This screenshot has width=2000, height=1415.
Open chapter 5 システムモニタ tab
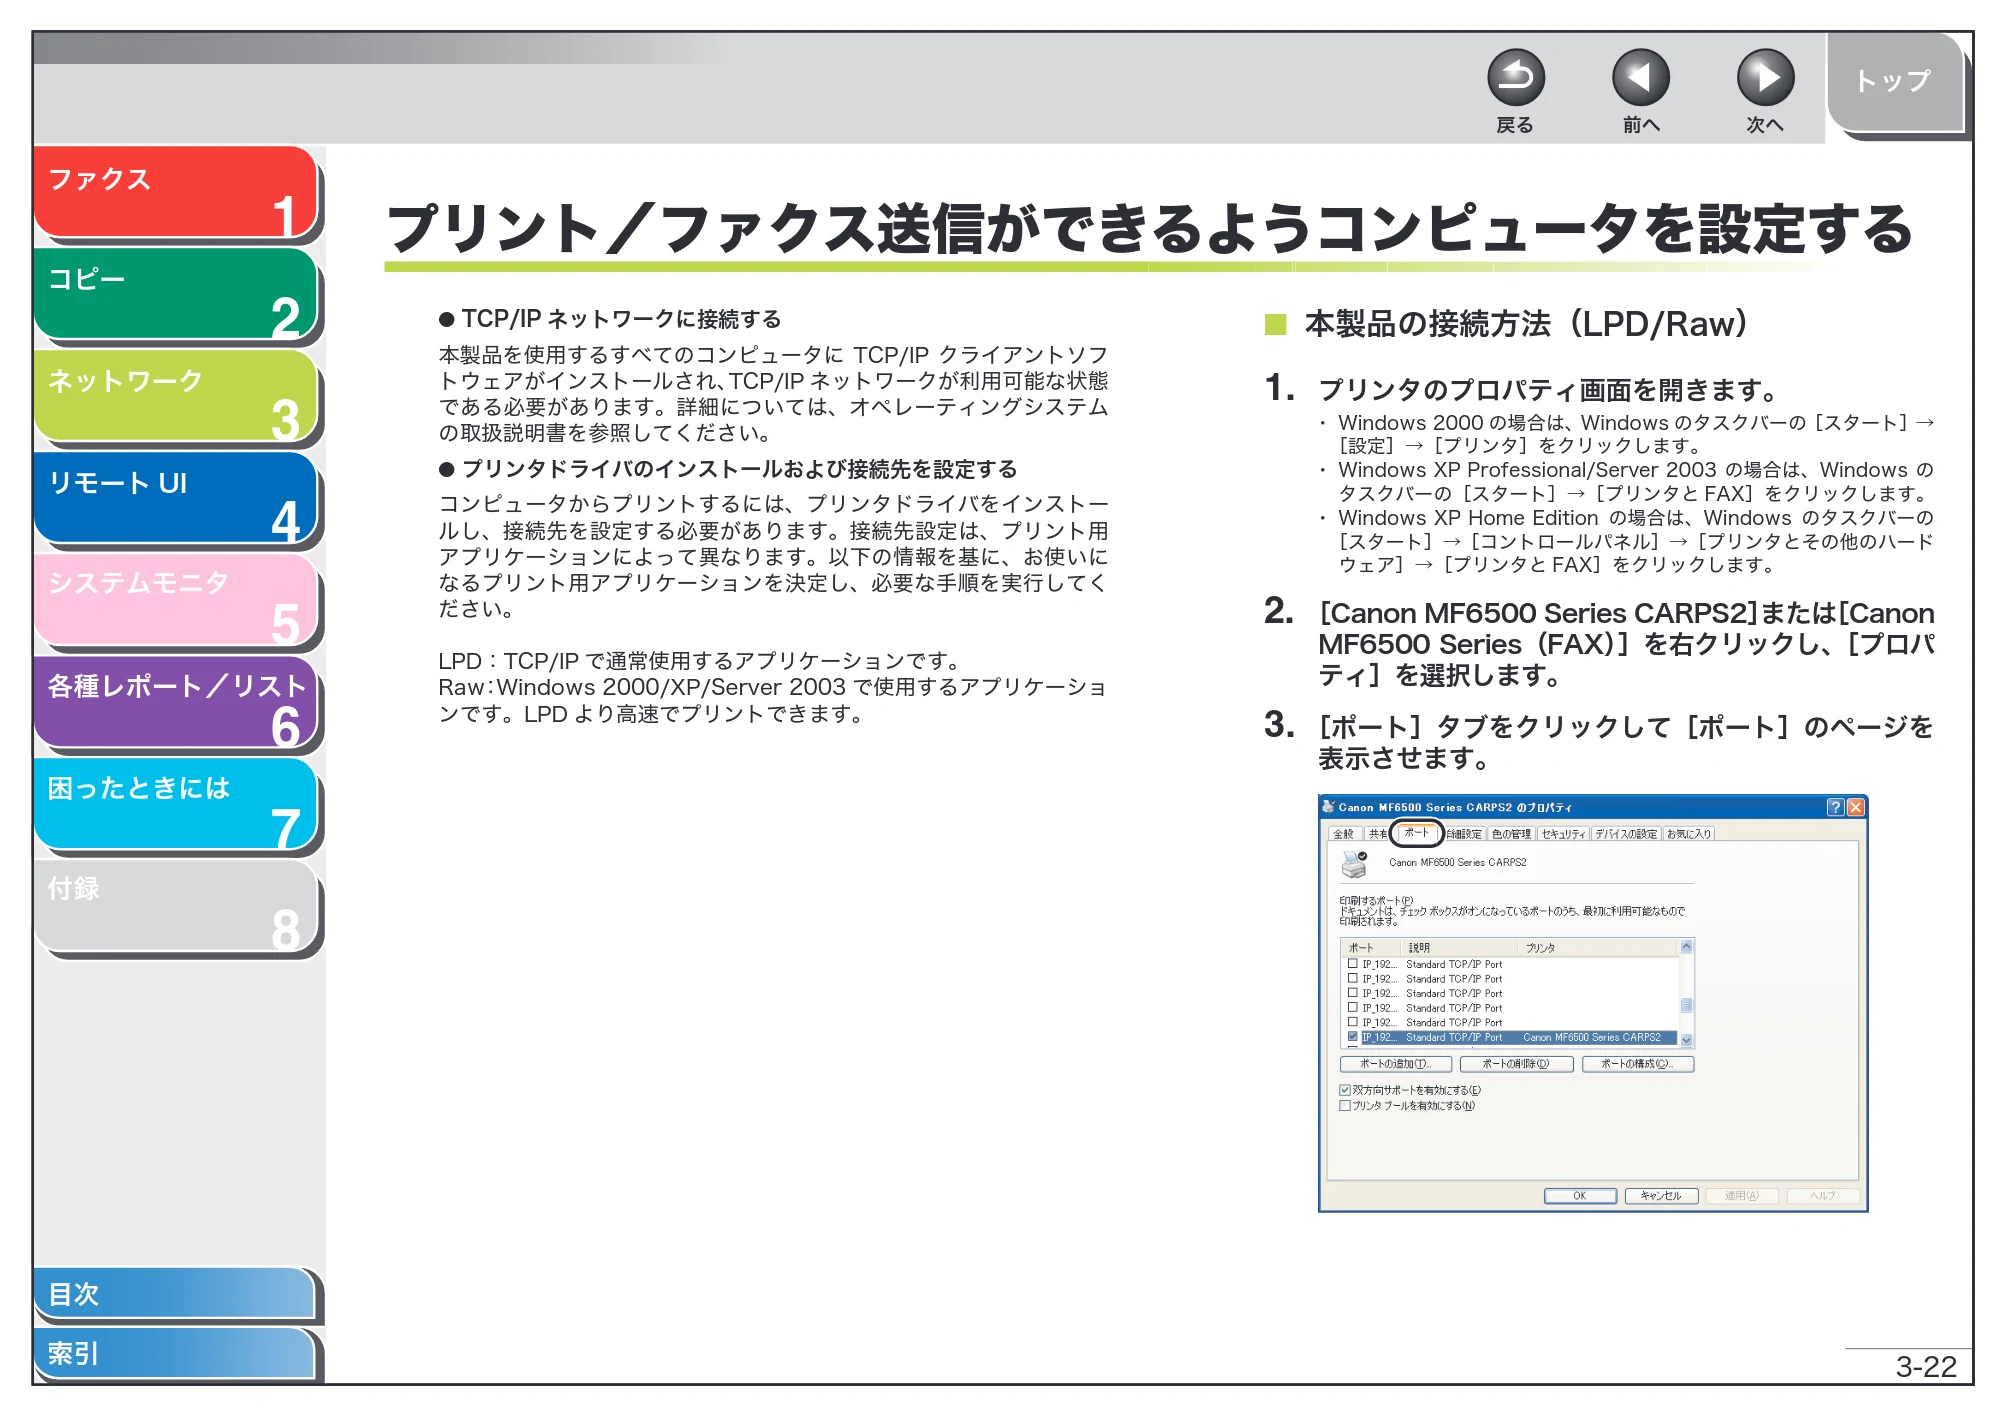(175, 600)
